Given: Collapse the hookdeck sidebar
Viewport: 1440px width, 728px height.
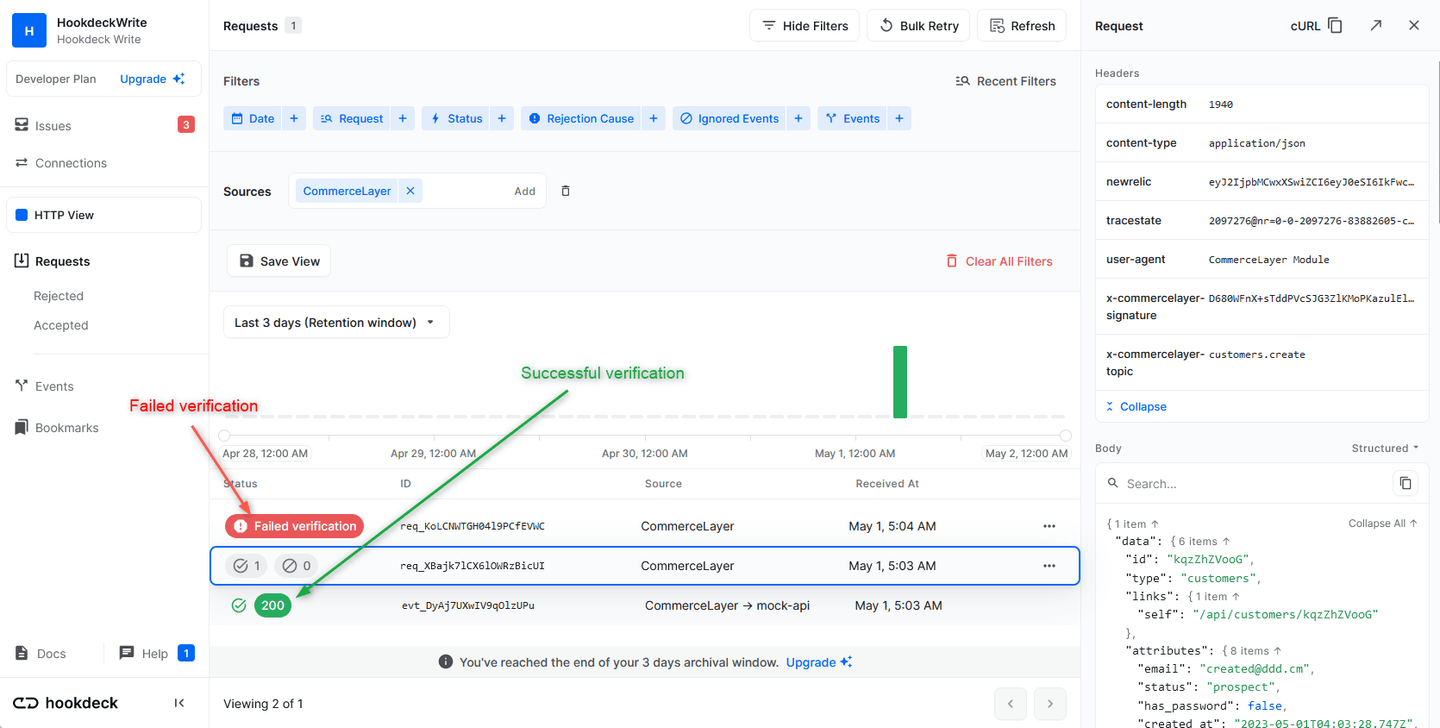Looking at the screenshot, I should tap(180, 703).
